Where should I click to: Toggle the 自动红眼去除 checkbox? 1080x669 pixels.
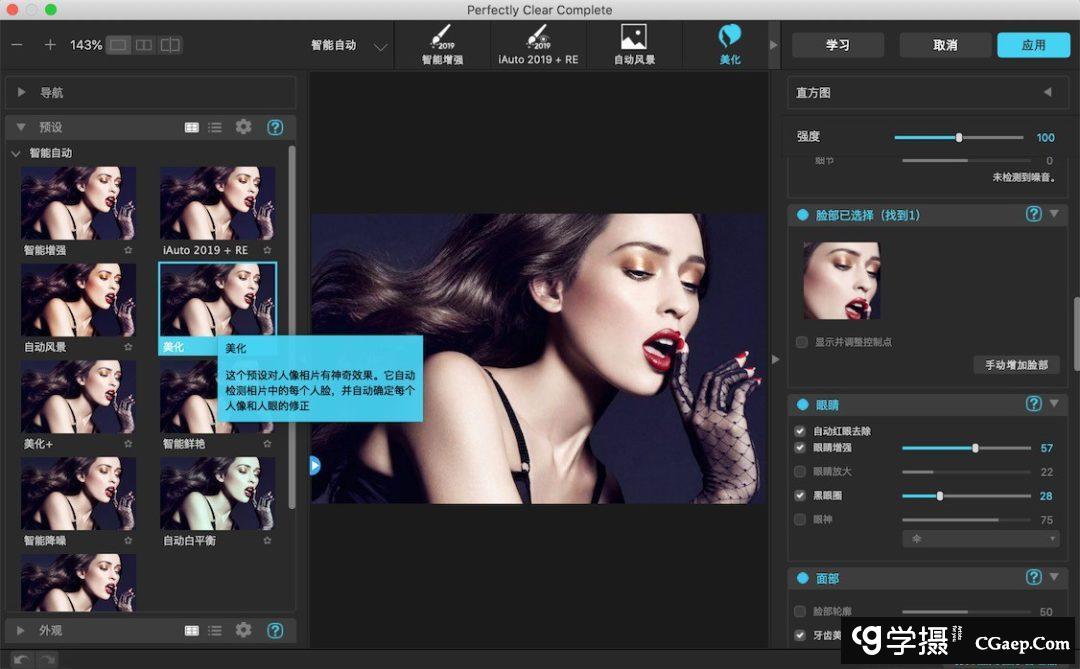(x=800, y=431)
